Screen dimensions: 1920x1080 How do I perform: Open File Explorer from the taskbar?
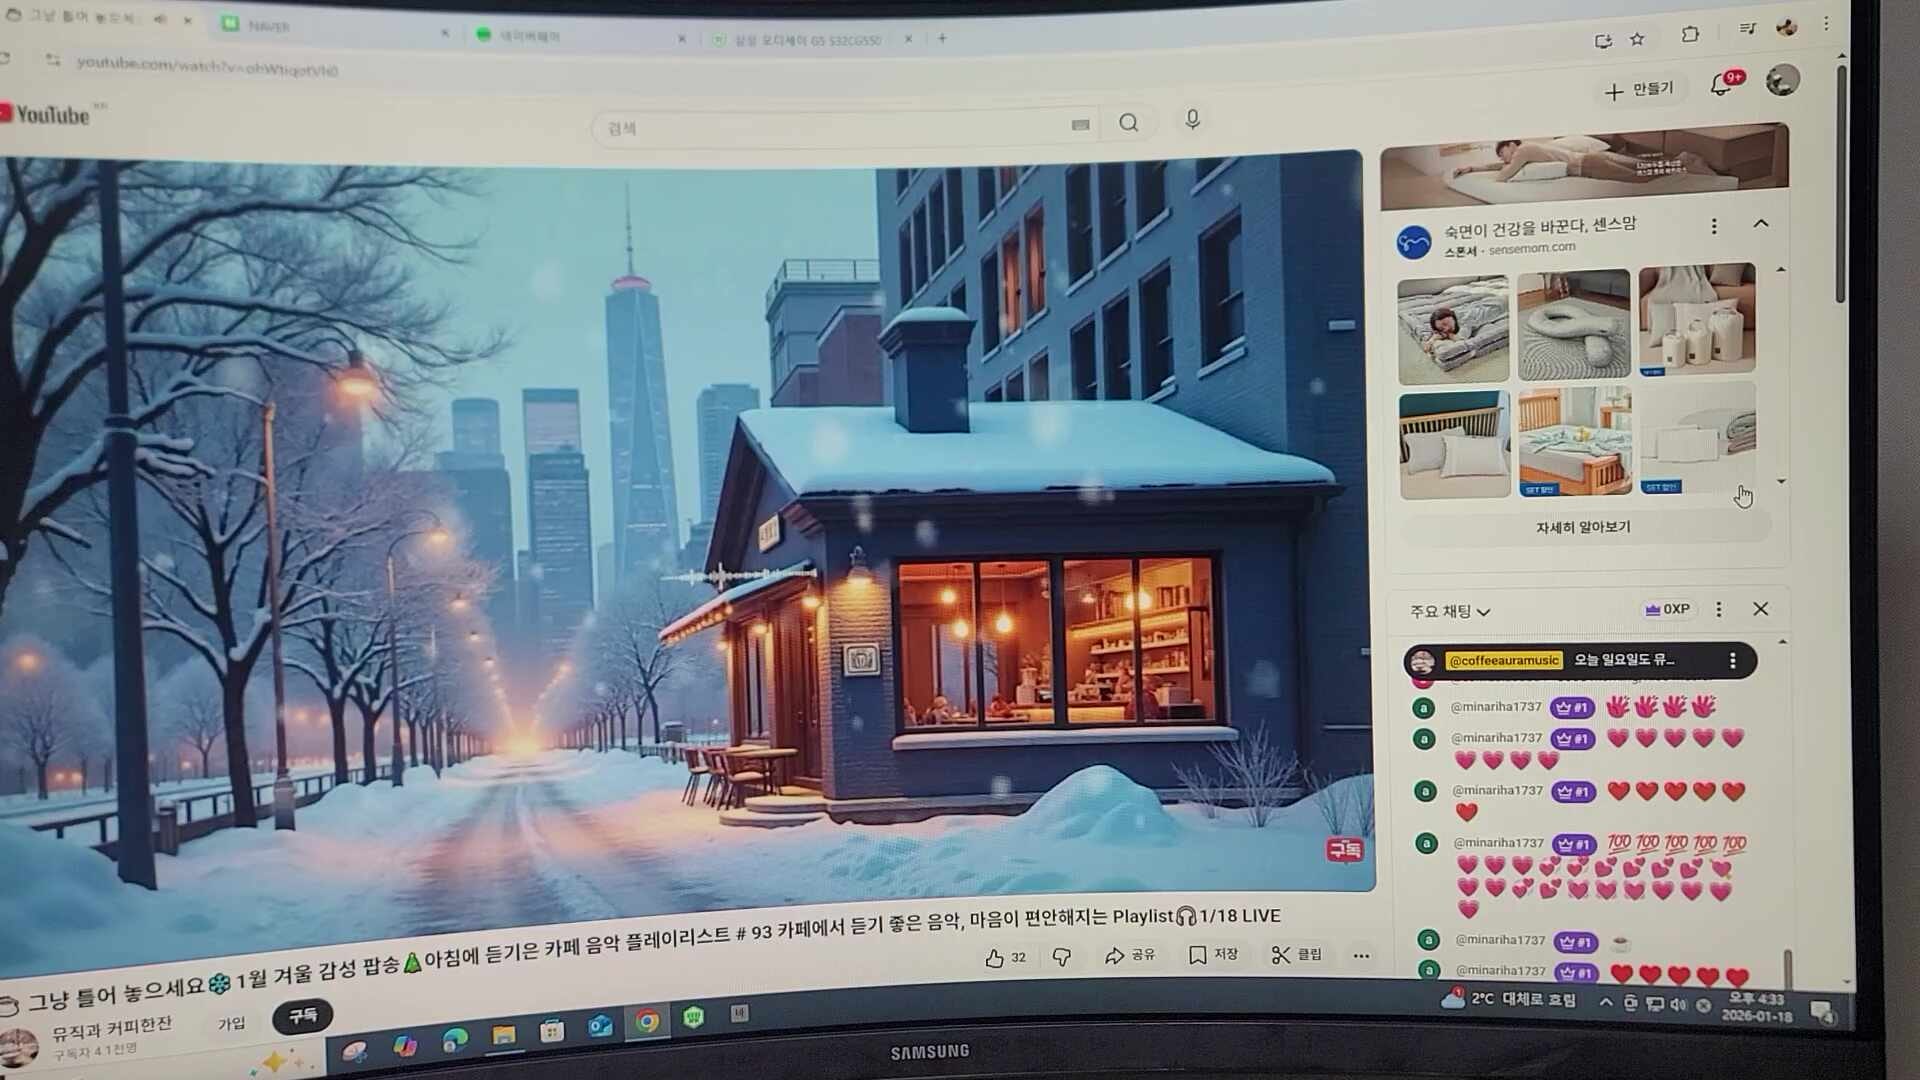504,1034
